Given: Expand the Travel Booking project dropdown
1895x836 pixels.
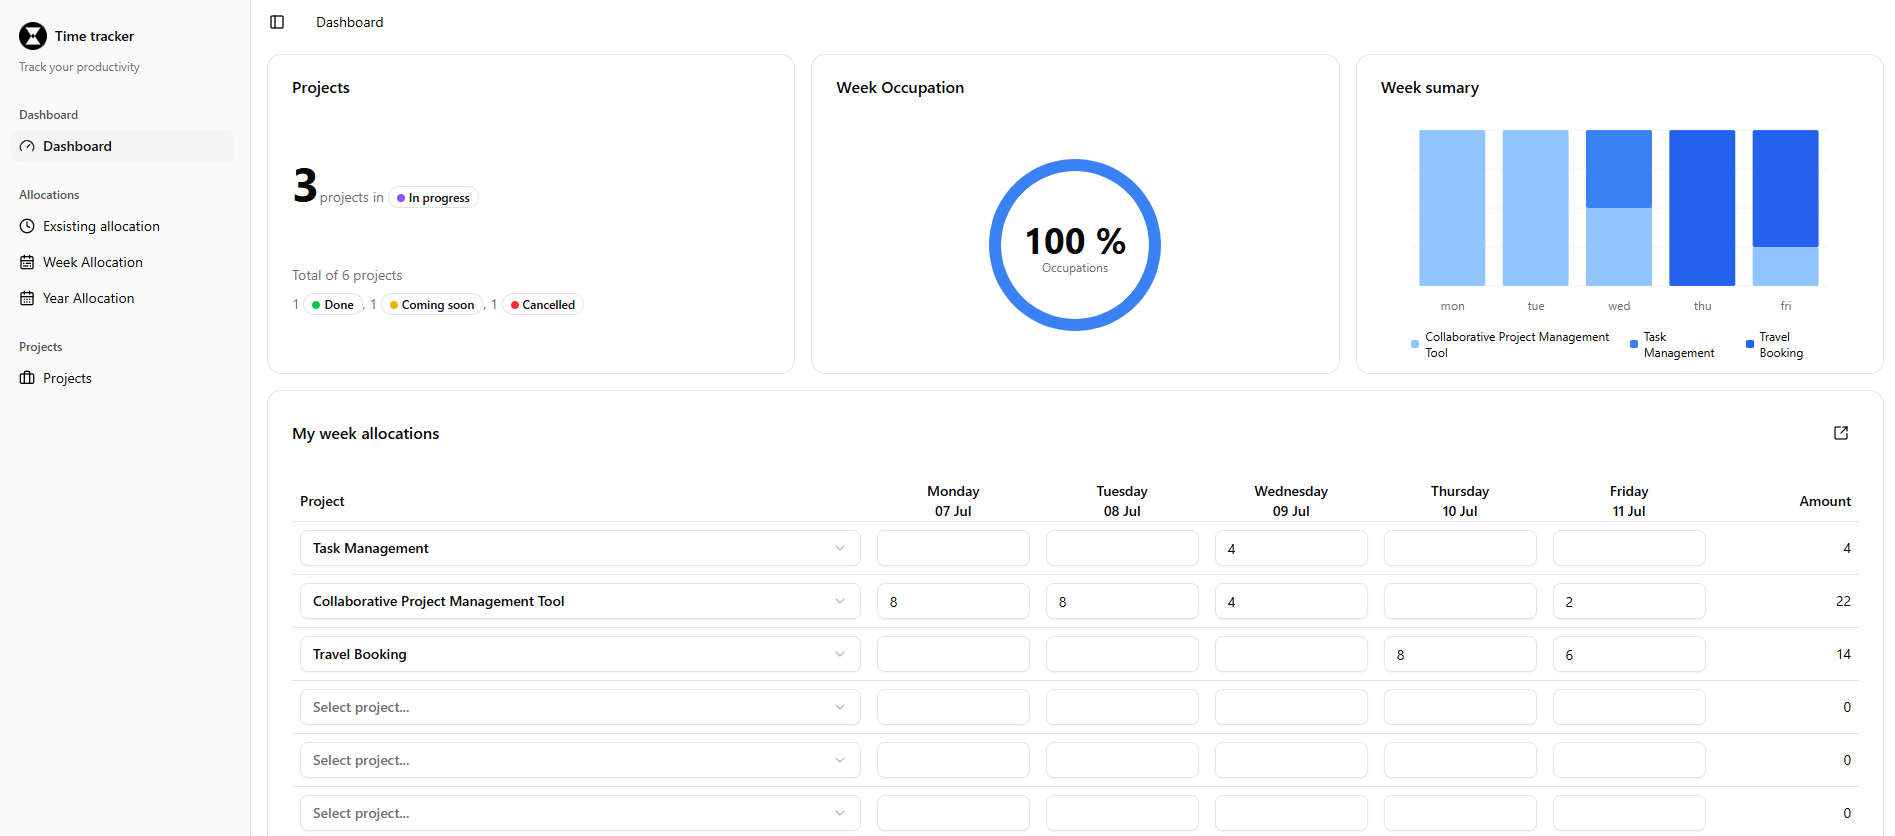Looking at the screenshot, I should pyautogui.click(x=580, y=654).
